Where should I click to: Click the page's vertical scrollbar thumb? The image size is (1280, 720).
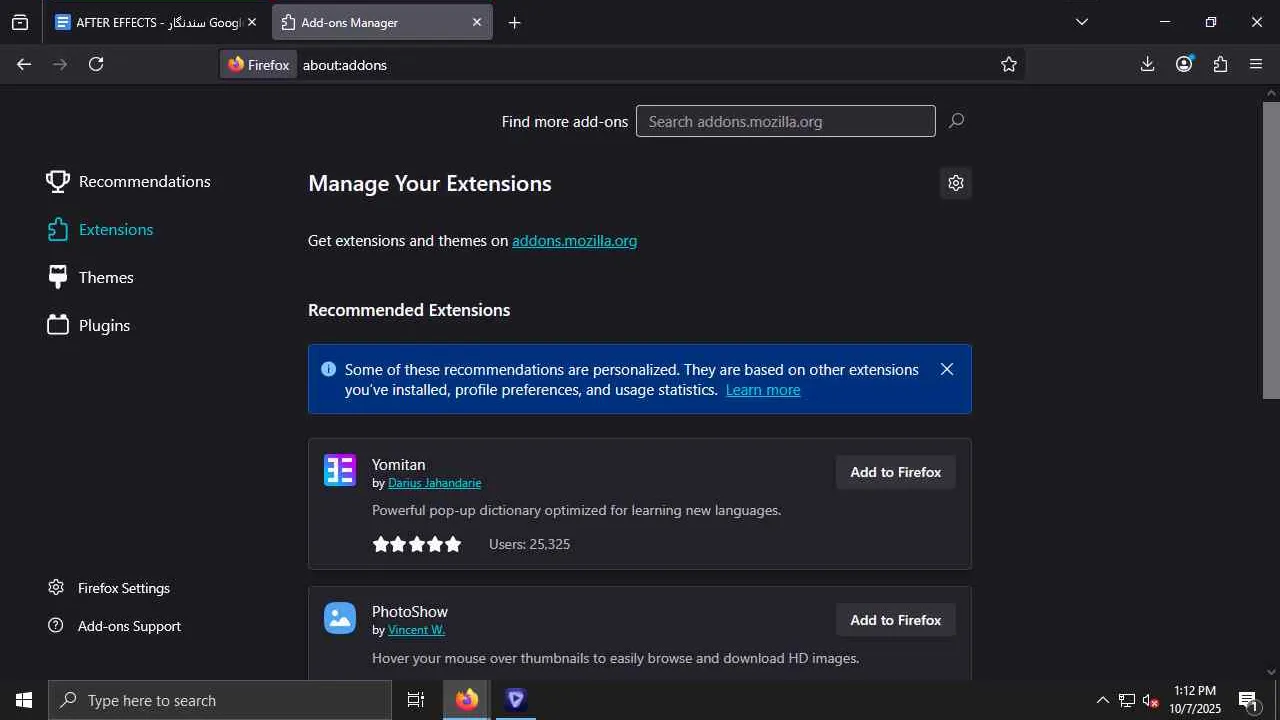[x=1271, y=250]
